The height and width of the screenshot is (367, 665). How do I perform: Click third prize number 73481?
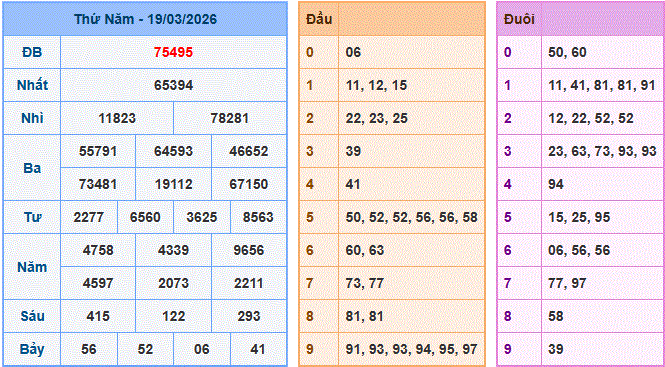(x=98, y=184)
